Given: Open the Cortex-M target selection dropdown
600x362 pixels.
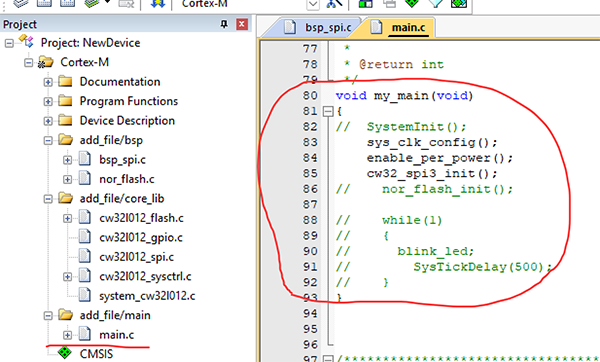Looking at the screenshot, I should tap(313, 4).
